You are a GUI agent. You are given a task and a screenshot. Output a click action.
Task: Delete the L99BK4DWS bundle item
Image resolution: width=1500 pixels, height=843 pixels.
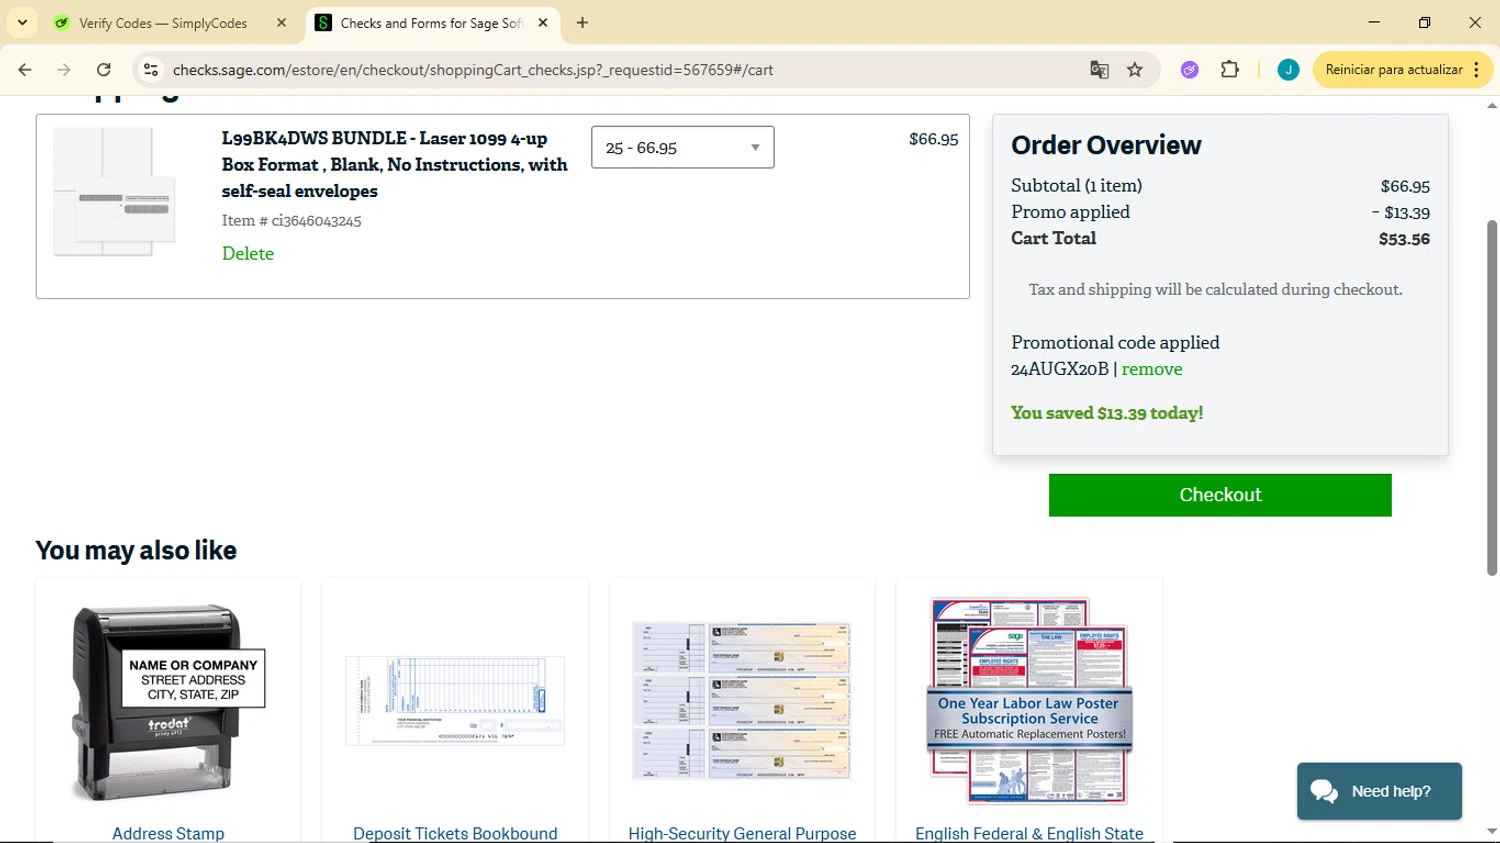click(x=248, y=253)
